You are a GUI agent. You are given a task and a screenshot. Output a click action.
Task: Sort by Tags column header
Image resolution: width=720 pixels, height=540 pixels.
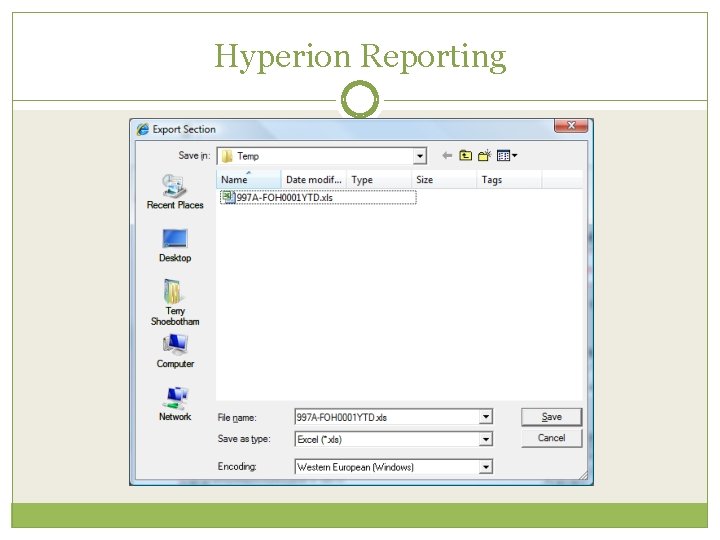point(509,180)
